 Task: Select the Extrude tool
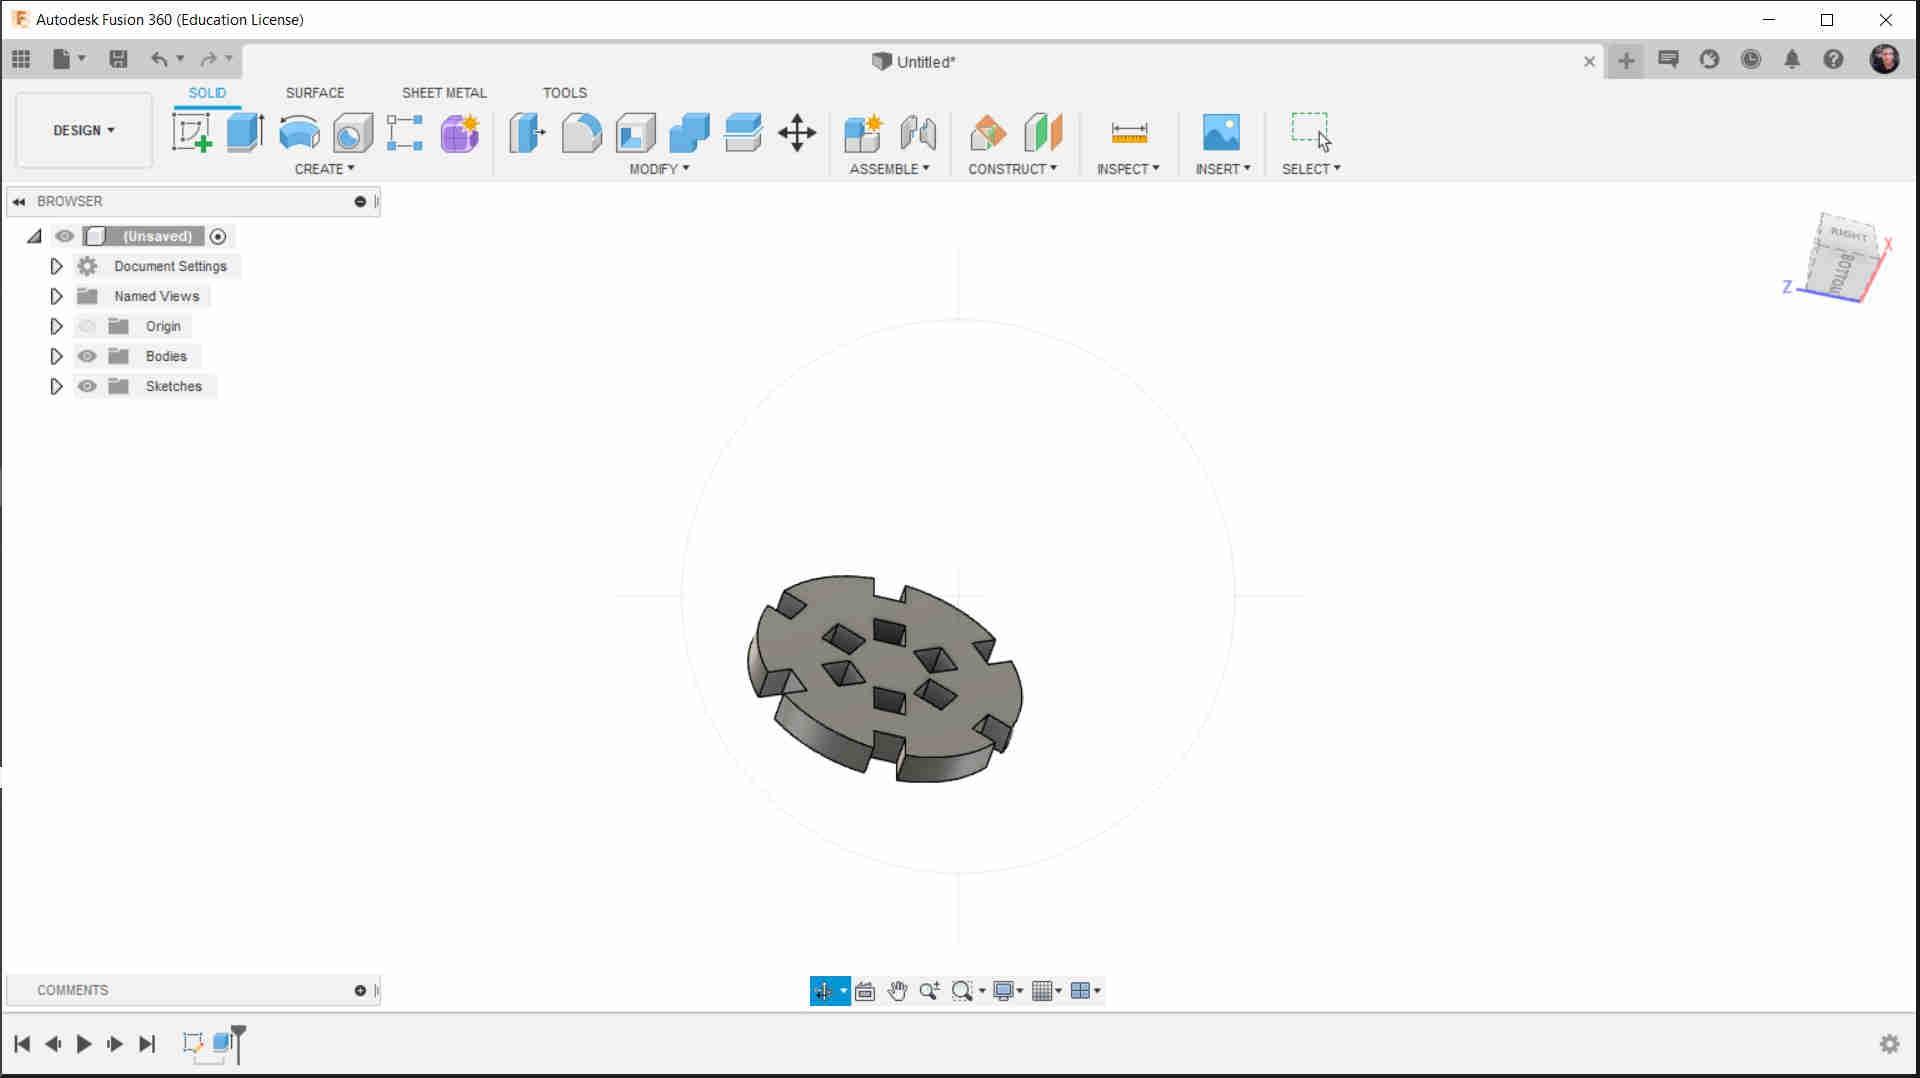(245, 132)
